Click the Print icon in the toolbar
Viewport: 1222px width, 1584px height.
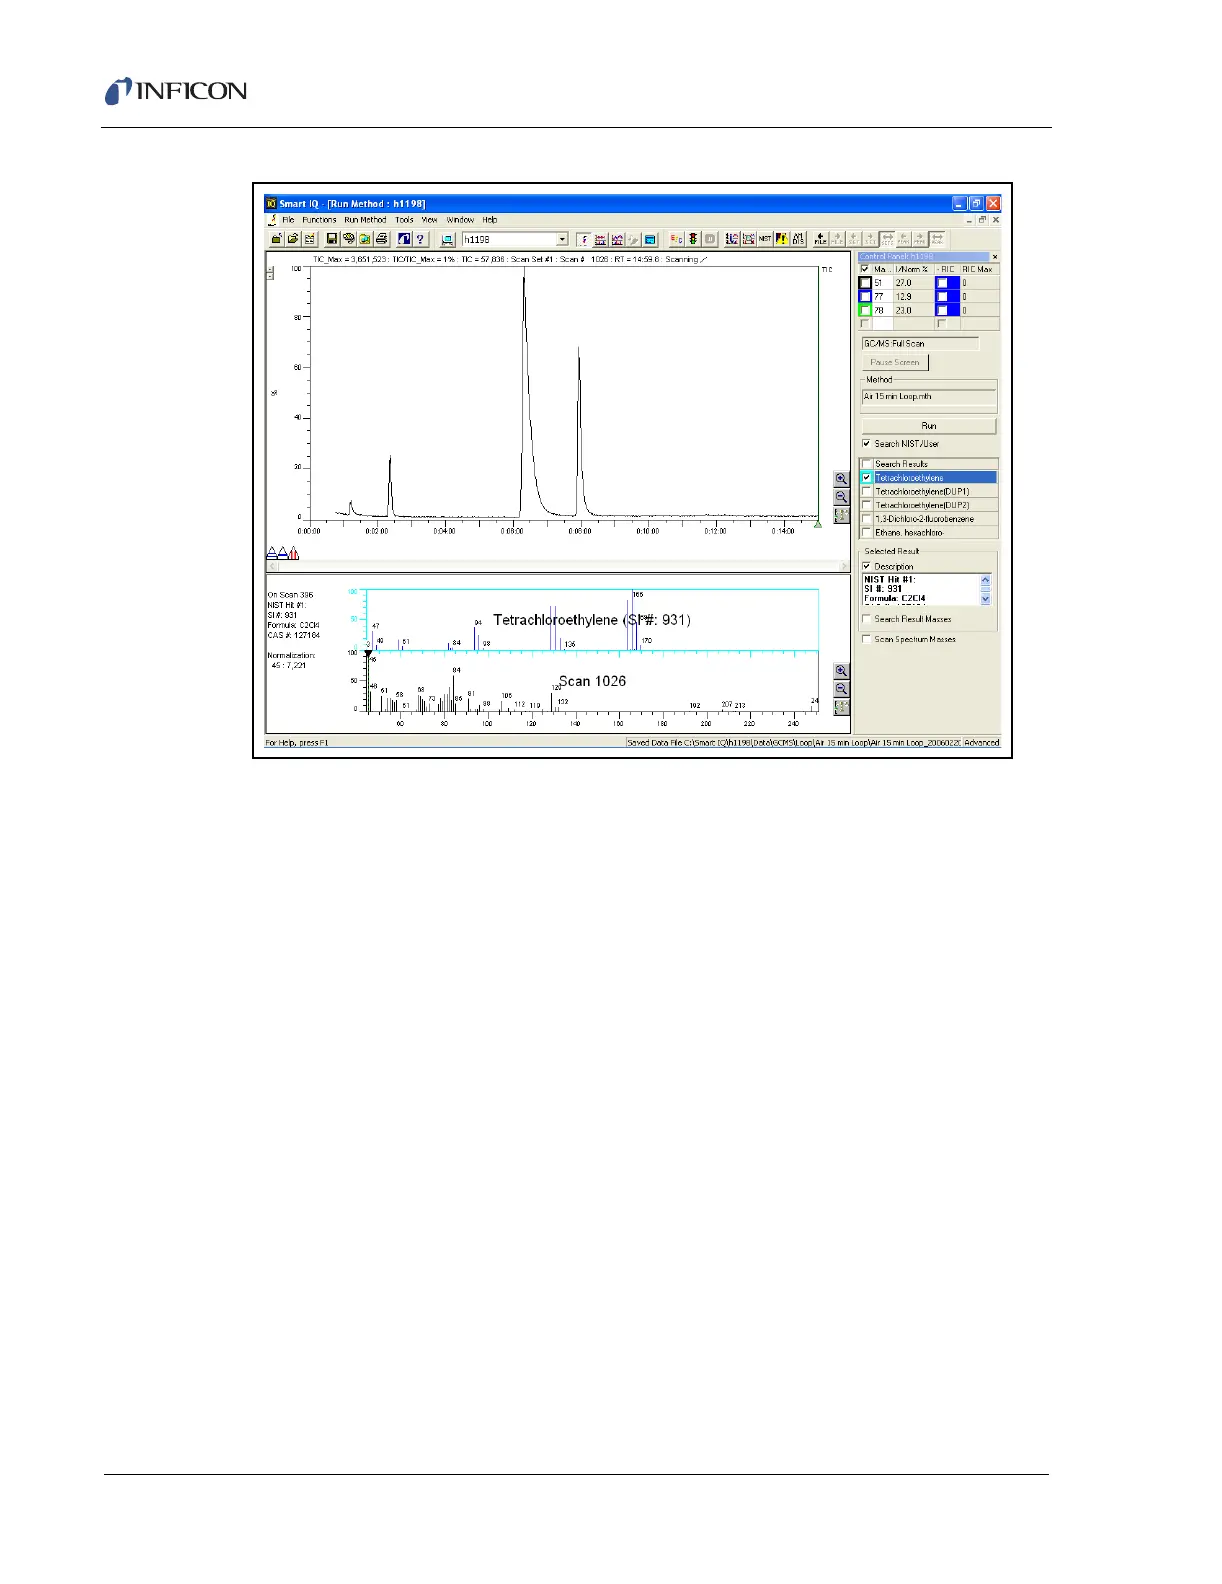(381, 240)
